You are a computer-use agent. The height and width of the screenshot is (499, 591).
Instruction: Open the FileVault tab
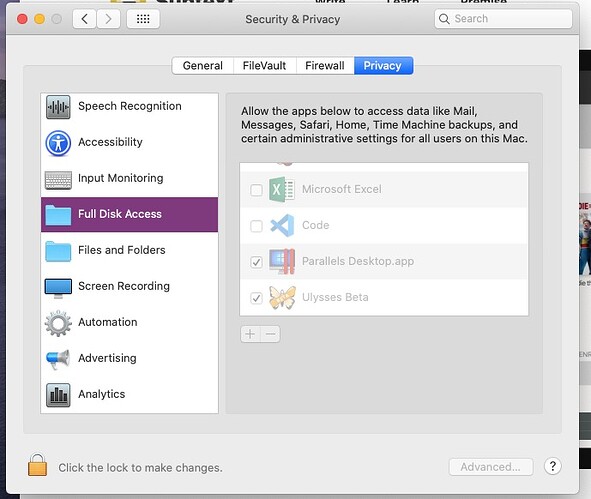coord(265,66)
